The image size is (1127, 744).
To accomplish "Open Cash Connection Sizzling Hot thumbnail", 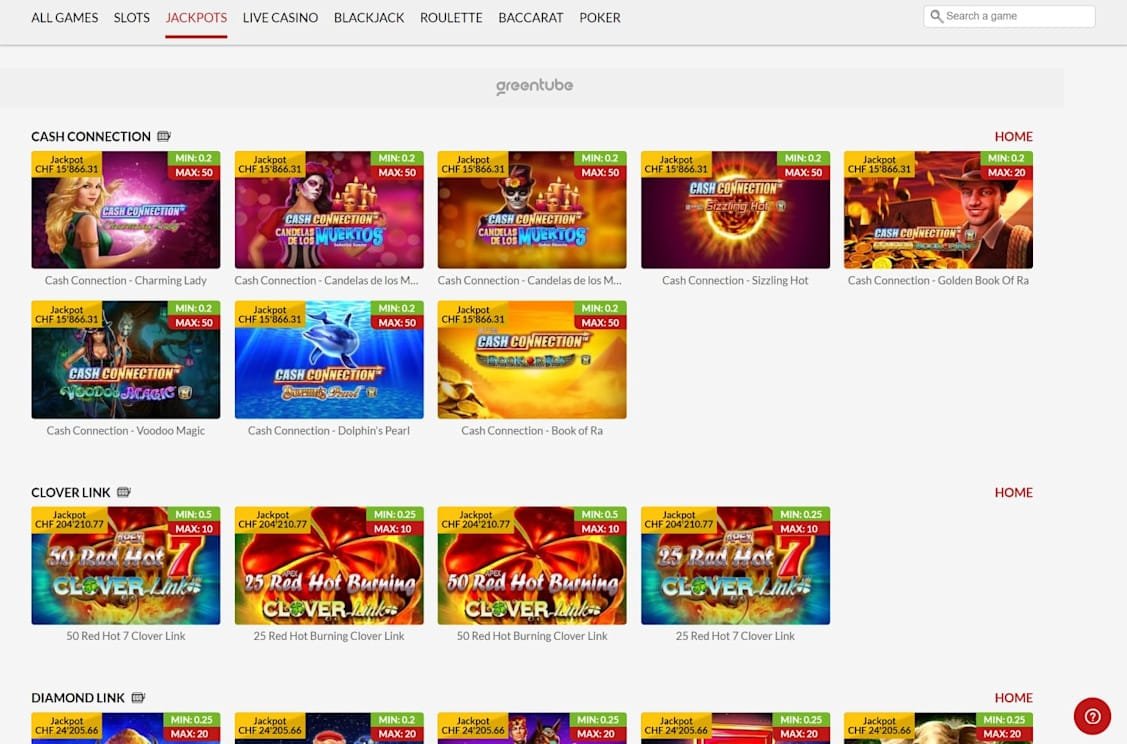I will pyautogui.click(x=735, y=209).
